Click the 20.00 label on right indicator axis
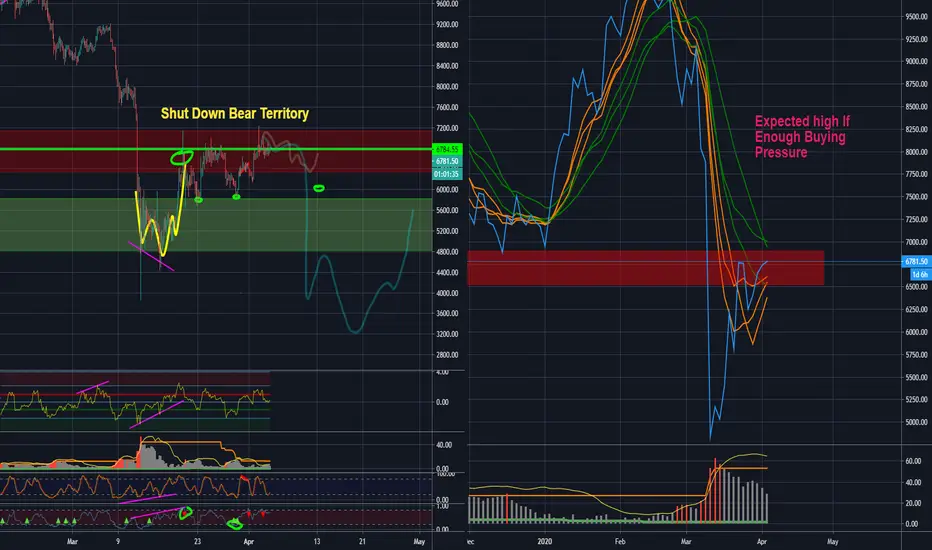The image size is (932, 550). (x=913, y=503)
